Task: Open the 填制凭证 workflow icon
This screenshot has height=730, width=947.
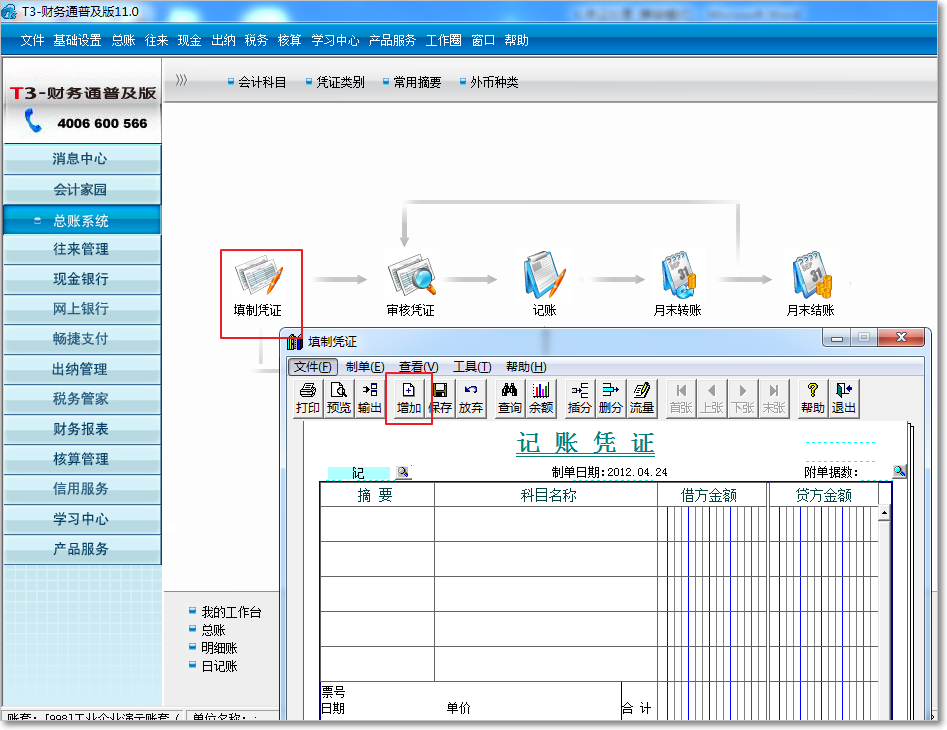Action: pos(258,280)
